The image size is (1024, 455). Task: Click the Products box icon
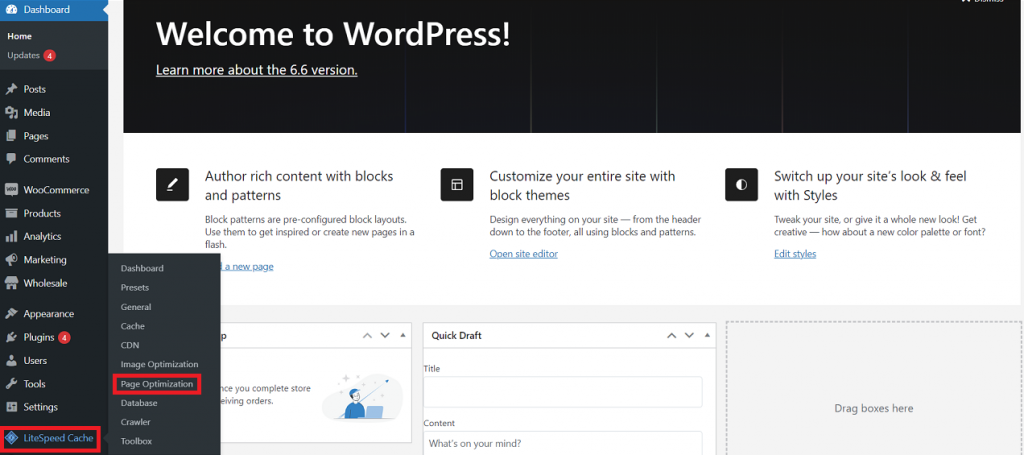coord(11,213)
